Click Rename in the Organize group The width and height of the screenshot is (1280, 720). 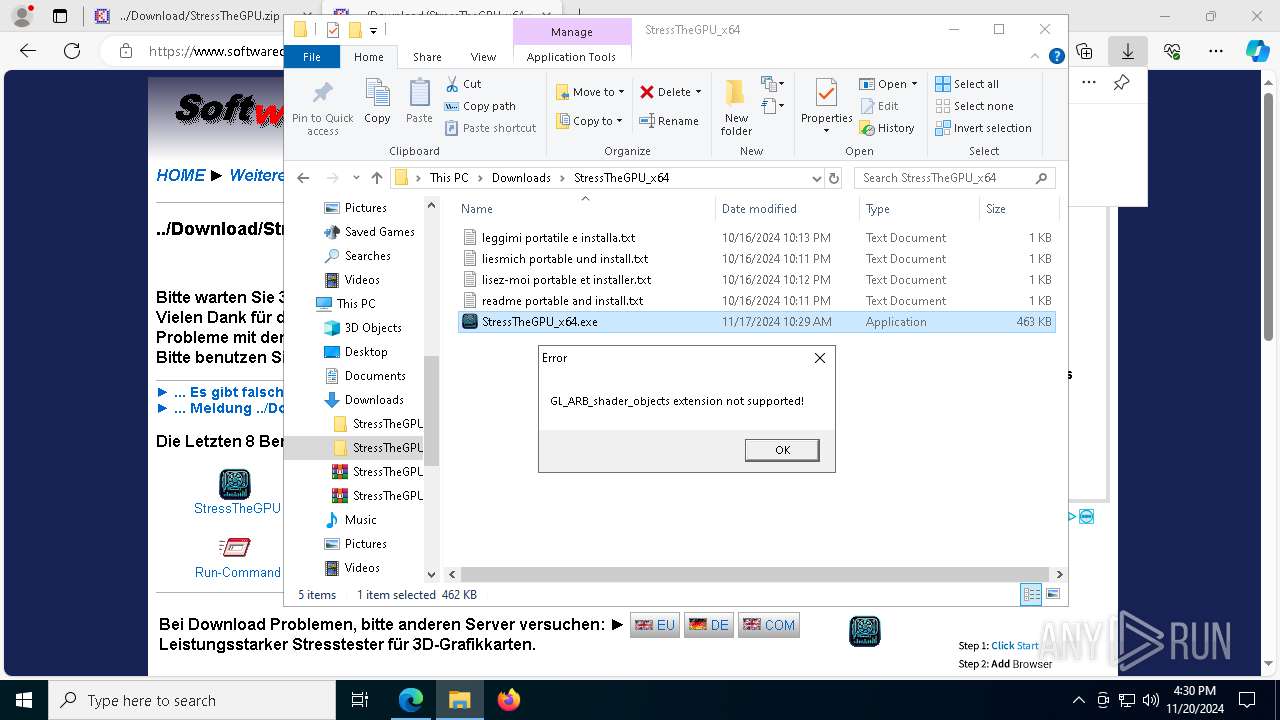click(x=669, y=121)
